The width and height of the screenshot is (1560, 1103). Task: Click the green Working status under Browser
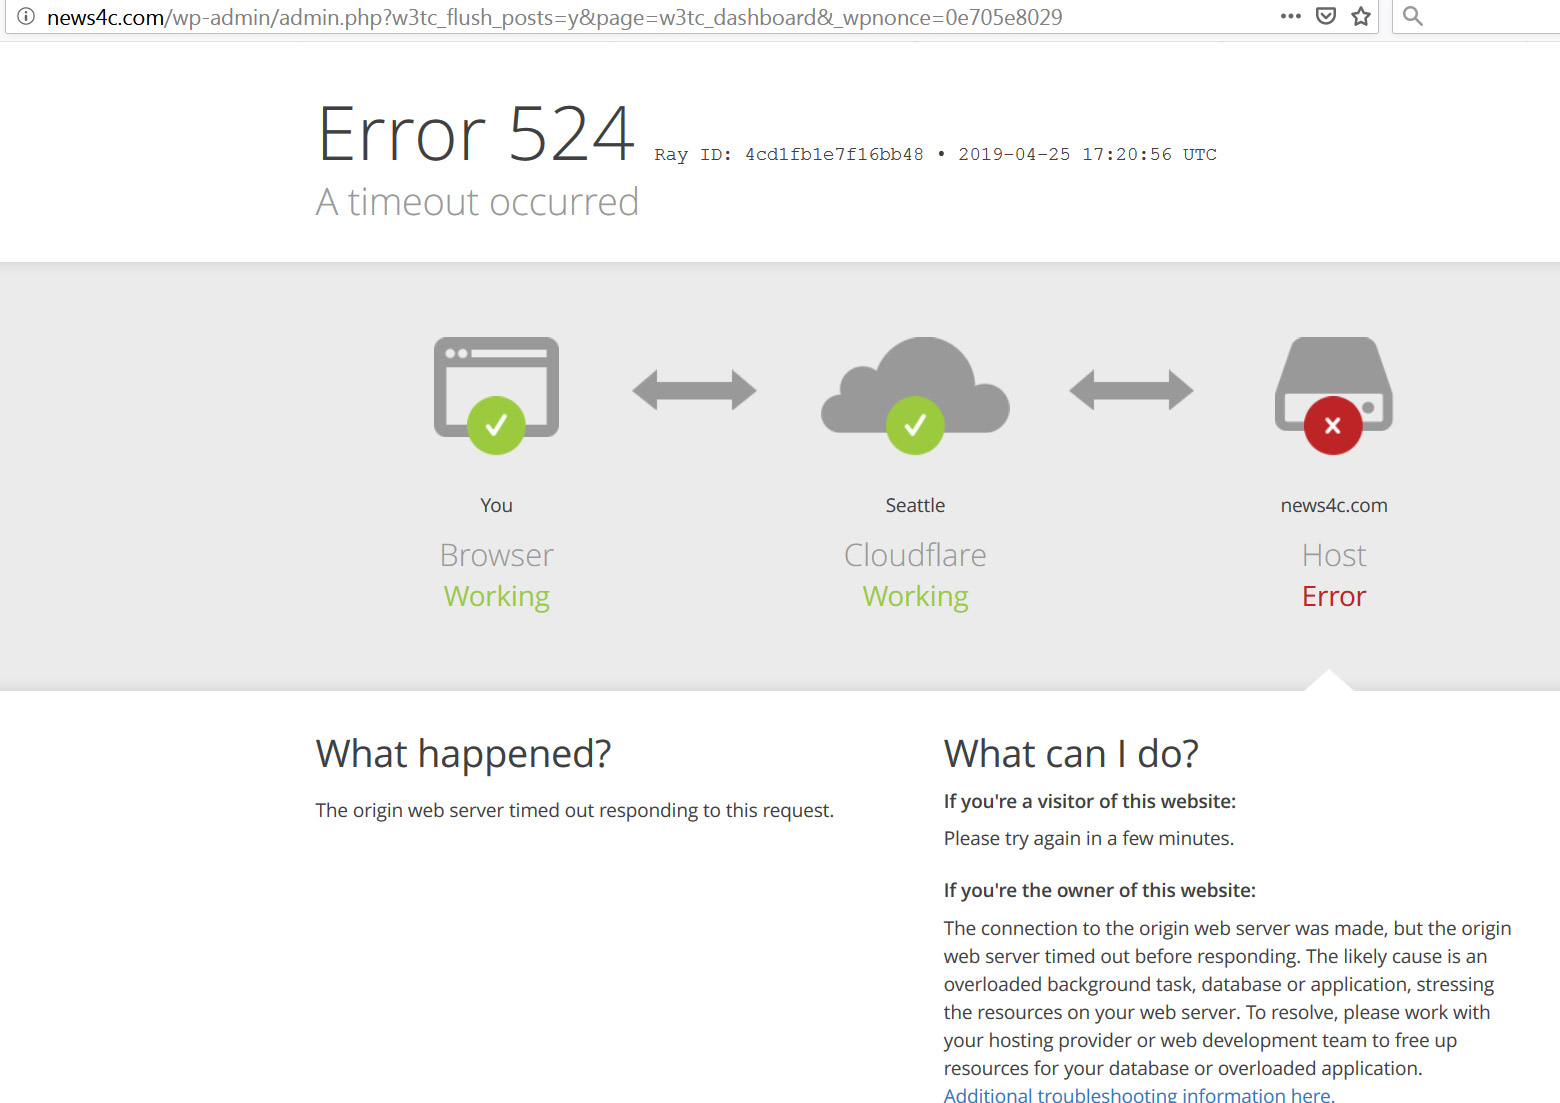[x=496, y=597]
